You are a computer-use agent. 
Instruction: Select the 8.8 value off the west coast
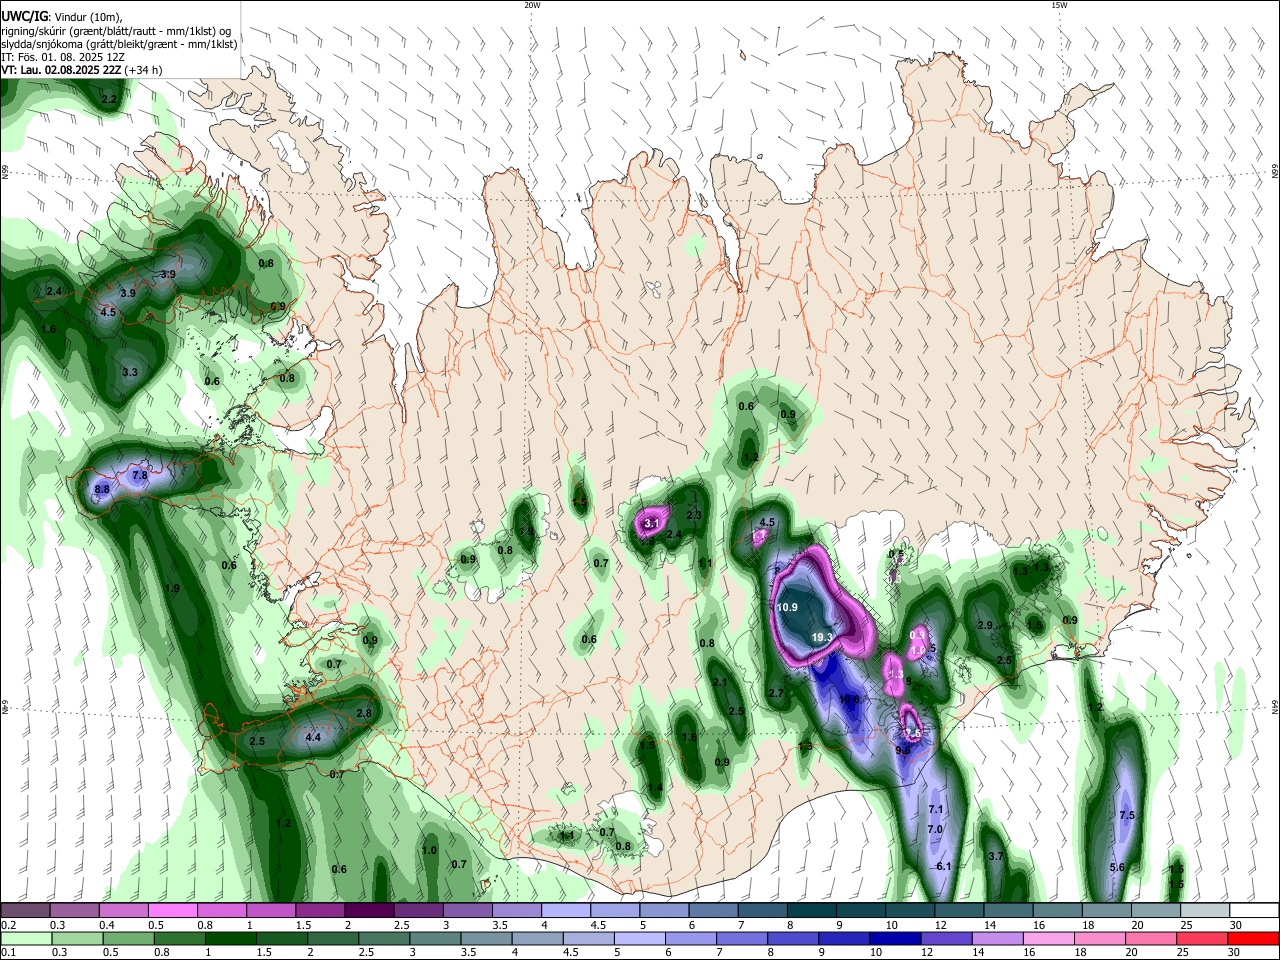coord(101,490)
